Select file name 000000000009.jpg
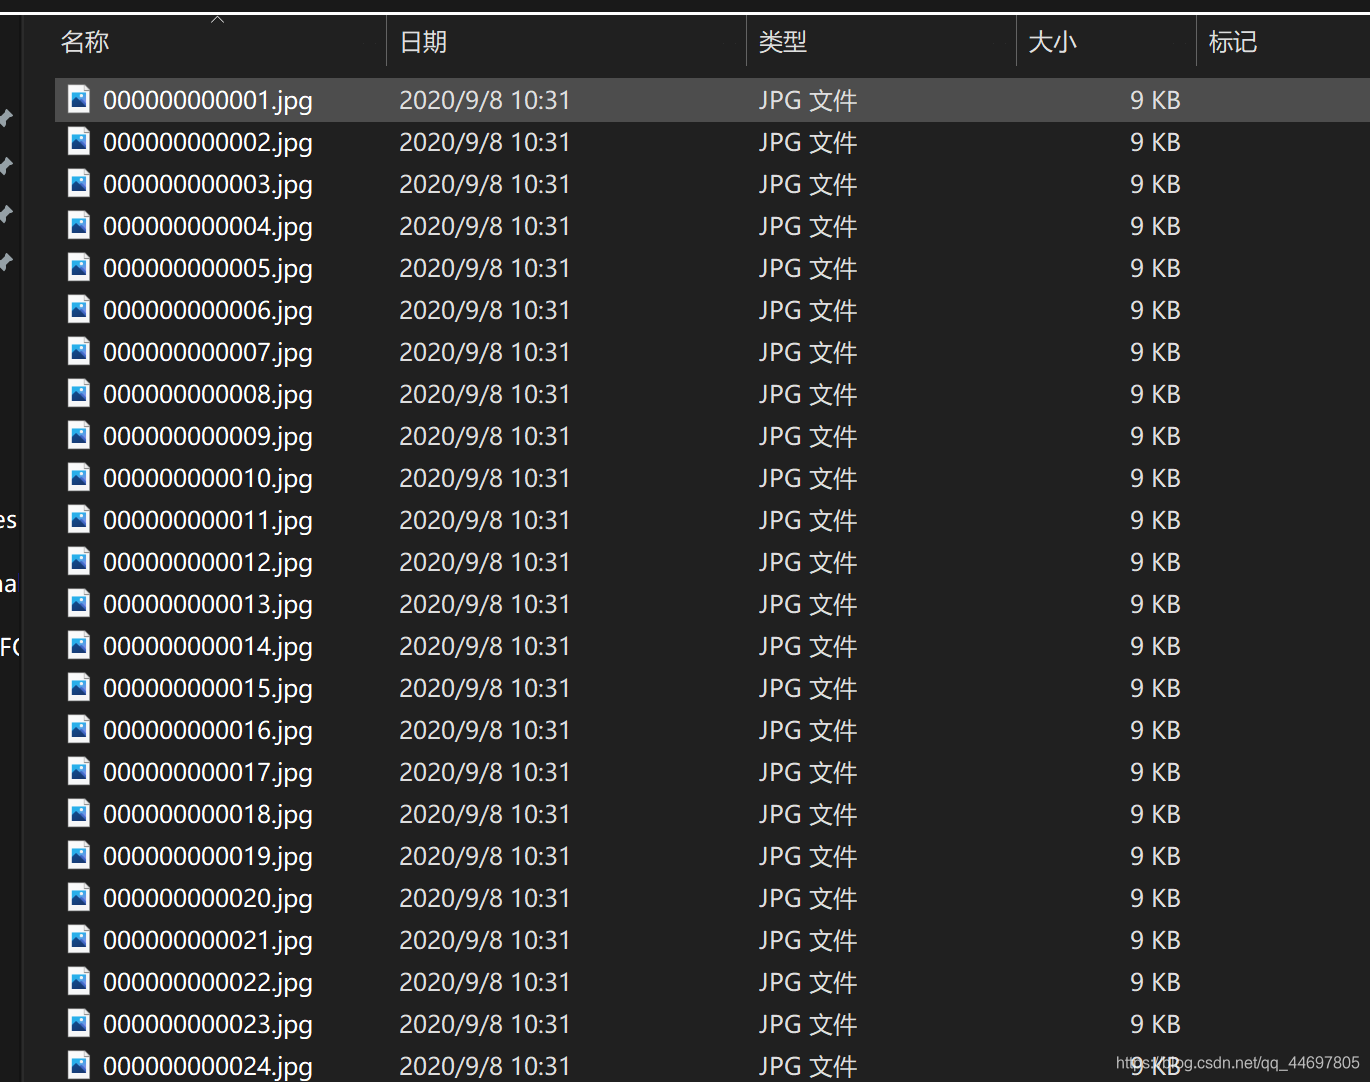Screen dimensions: 1370x1082 pyautogui.click(x=208, y=437)
